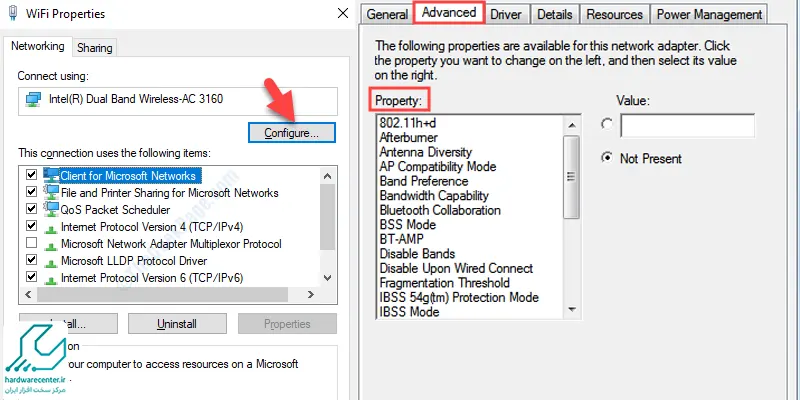Toggle QoS Packet Scheduler checkbox
The width and height of the screenshot is (800, 400).
(32, 209)
